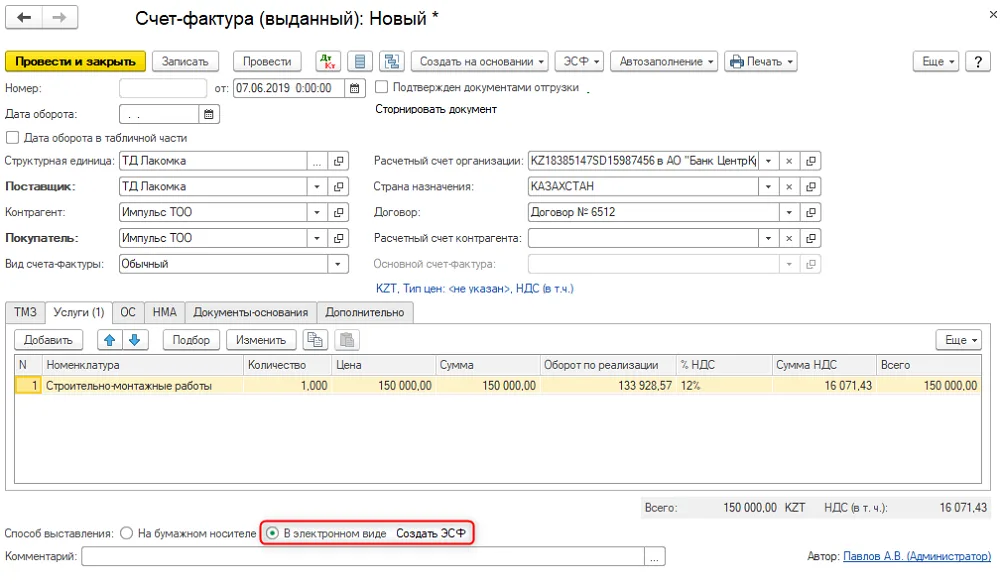1000x586 pixels.
Task: Click into the Комментарий input field
Action: pos(363,557)
